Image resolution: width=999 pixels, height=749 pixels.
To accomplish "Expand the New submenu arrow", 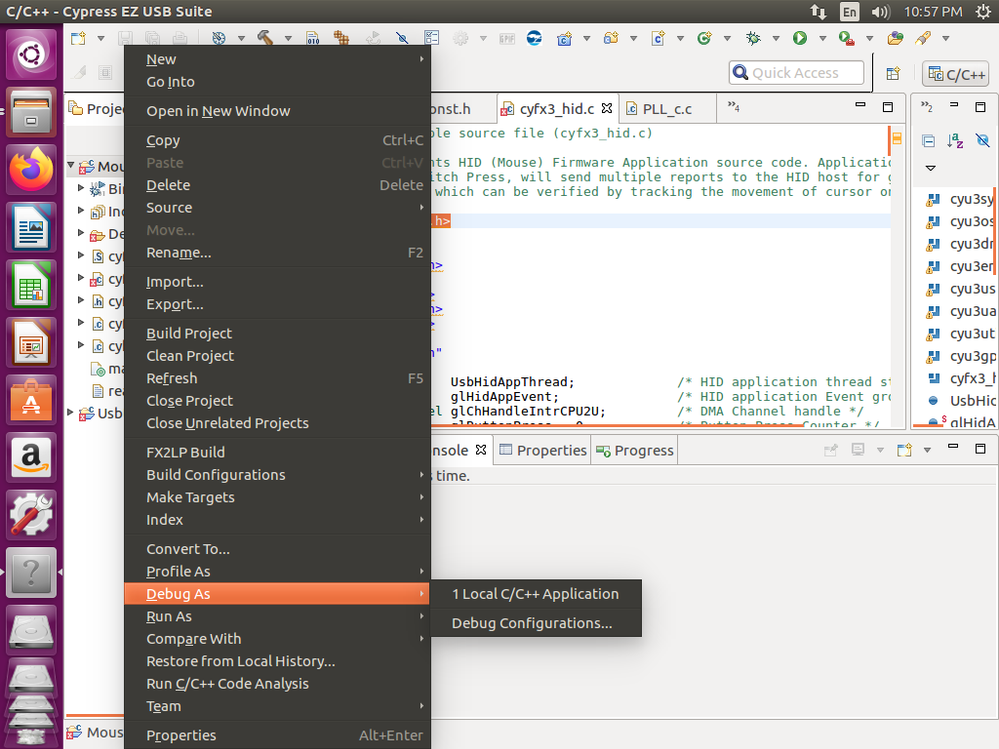I will coord(422,59).
